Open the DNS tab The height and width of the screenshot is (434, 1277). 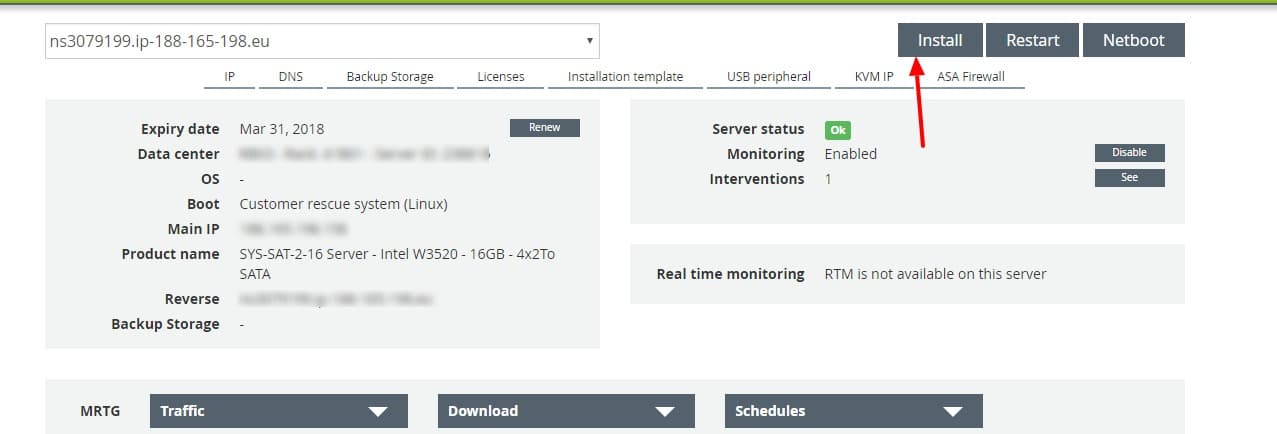tap(290, 77)
